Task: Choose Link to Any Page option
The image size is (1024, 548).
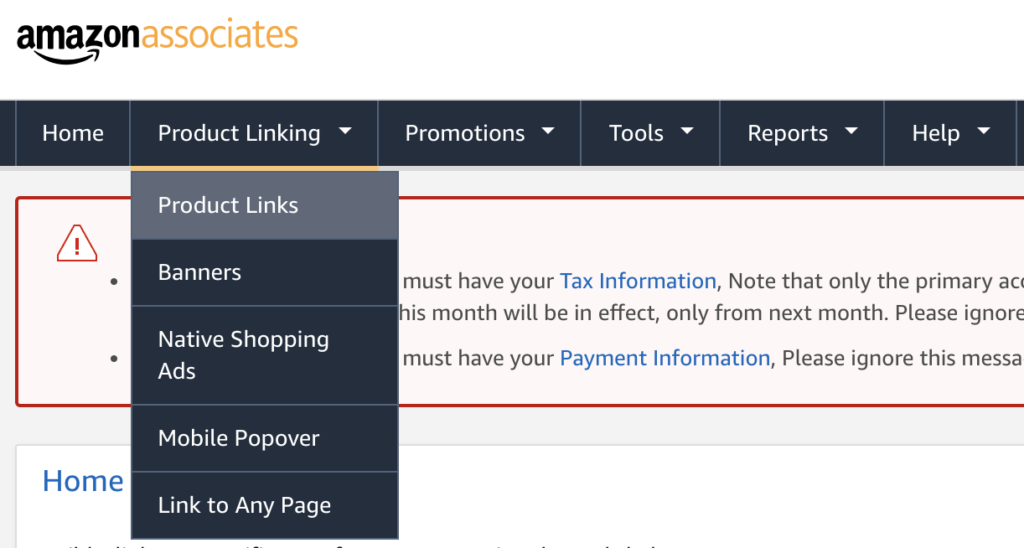Action: point(264,505)
